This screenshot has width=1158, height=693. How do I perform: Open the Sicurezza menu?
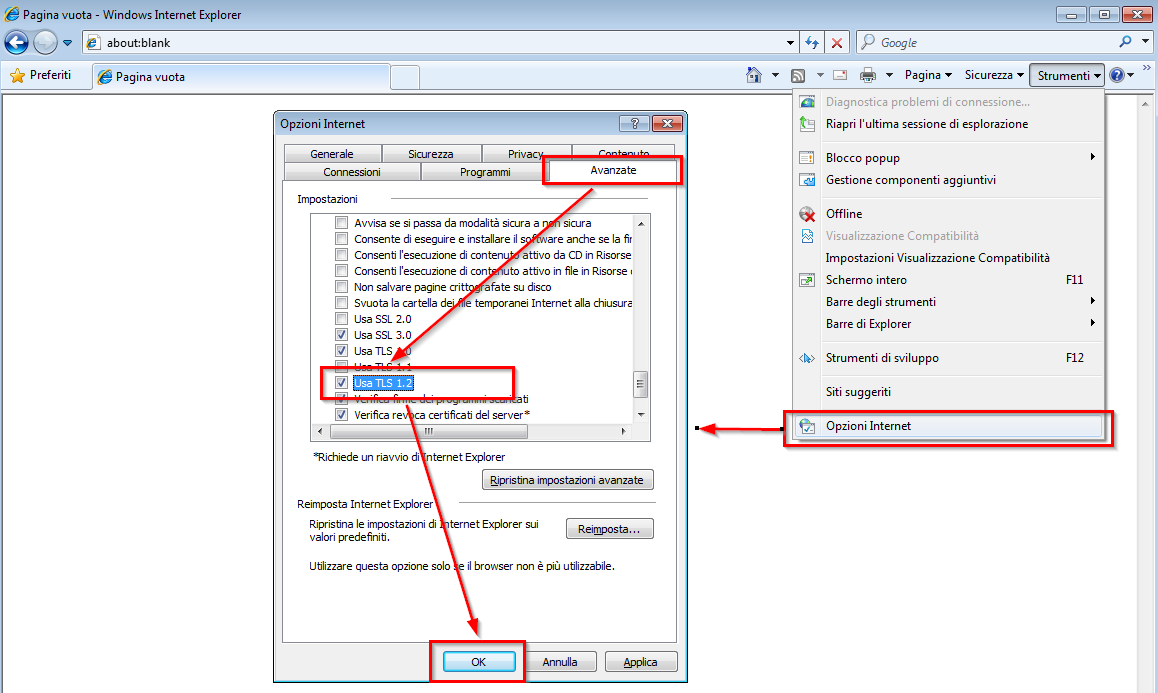tap(994, 75)
